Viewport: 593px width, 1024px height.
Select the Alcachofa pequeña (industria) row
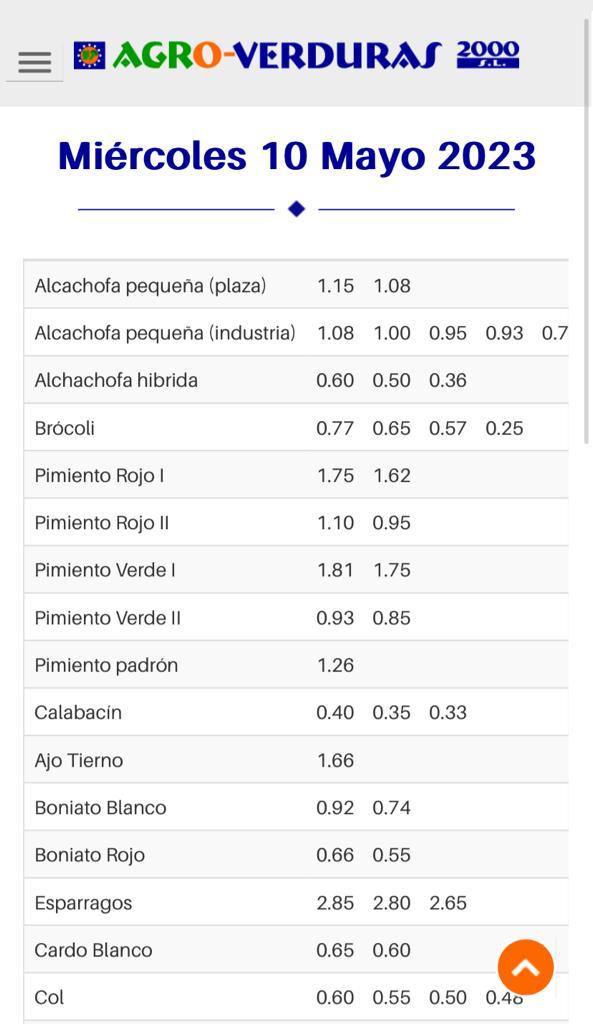296,333
